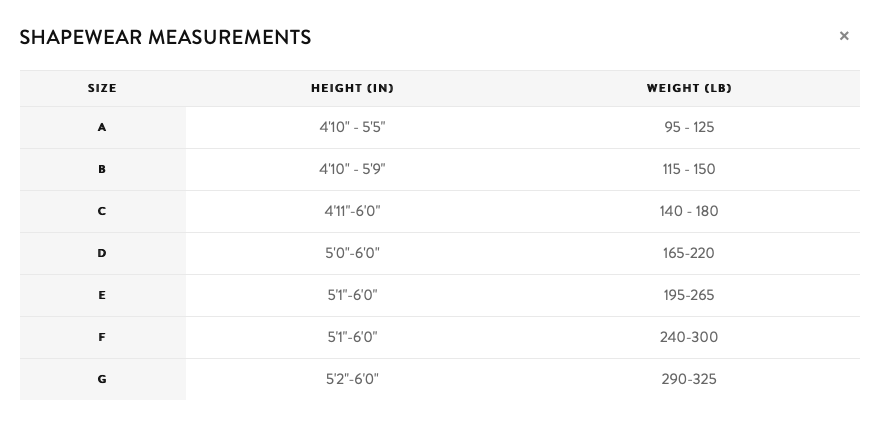
Task: Click weight cell 165-220
Action: (689, 254)
